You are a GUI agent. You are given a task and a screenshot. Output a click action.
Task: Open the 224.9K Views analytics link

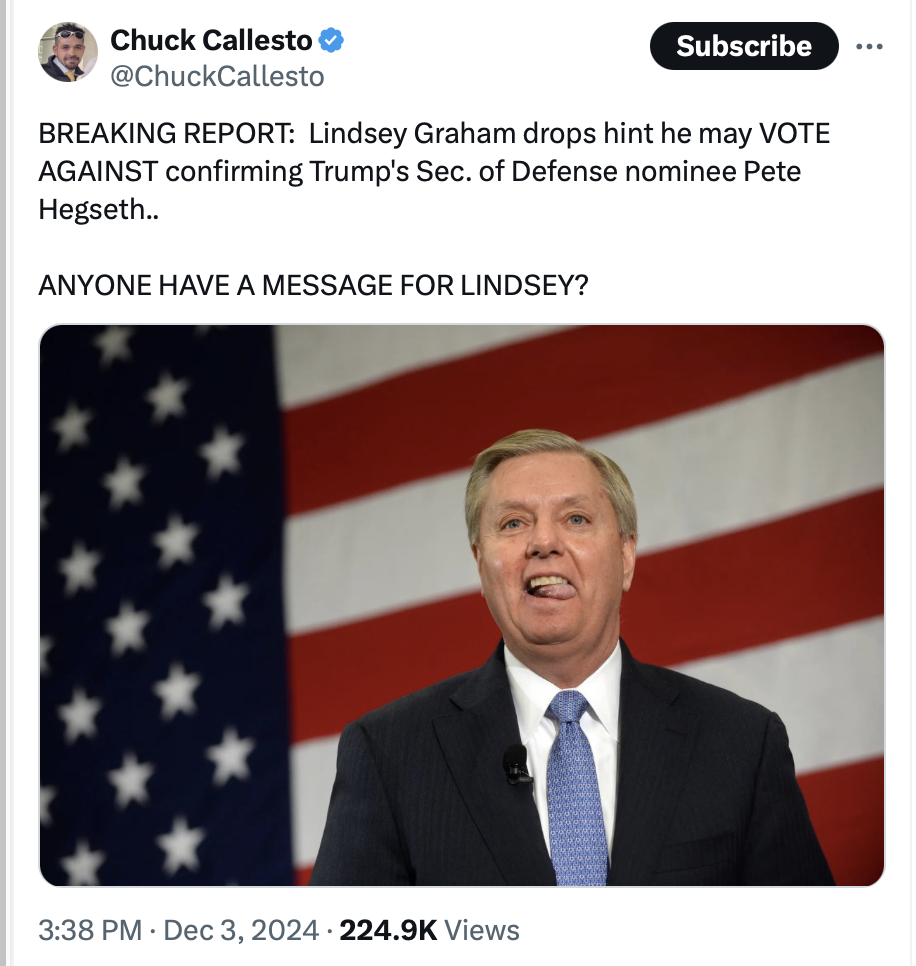[x=390, y=929]
